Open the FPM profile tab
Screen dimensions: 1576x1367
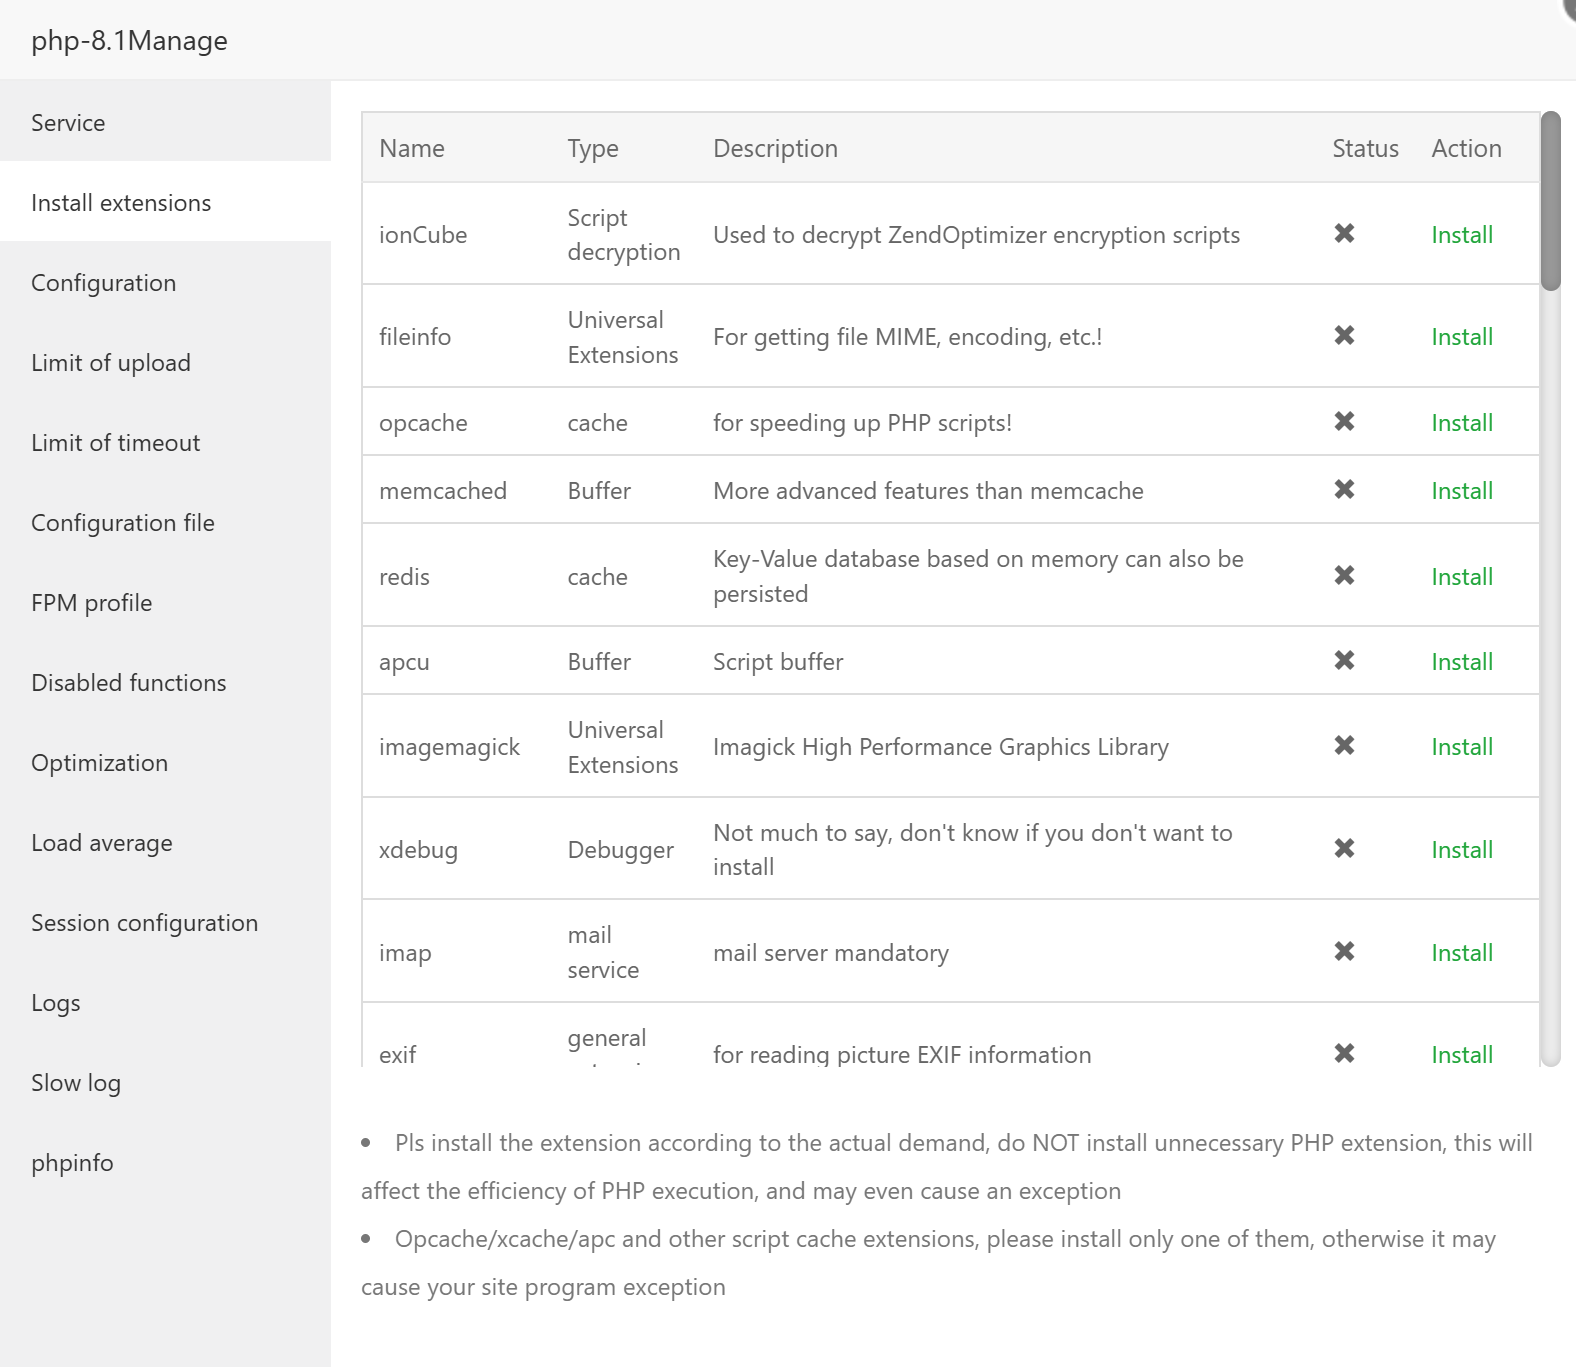[x=91, y=603]
